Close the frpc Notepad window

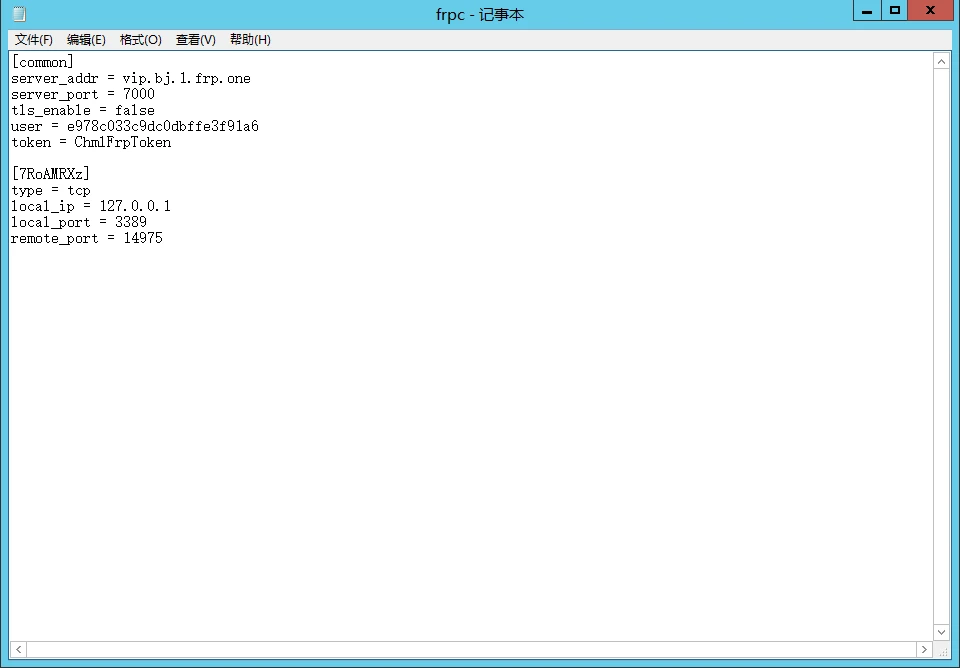pos(931,10)
